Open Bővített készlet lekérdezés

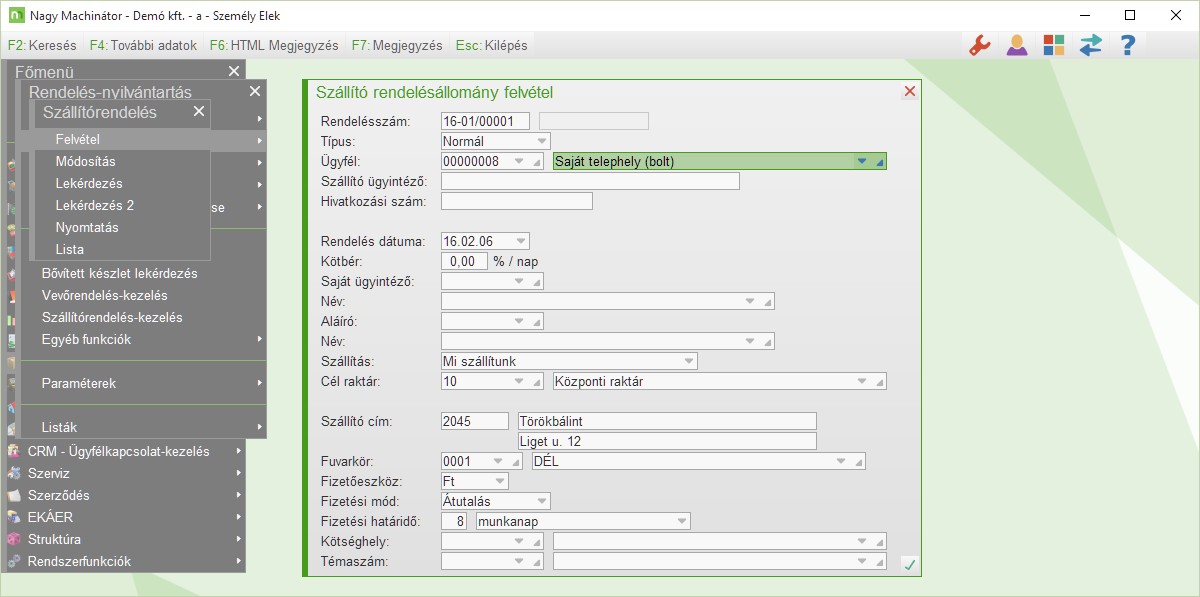pyautogui.click(x=120, y=273)
